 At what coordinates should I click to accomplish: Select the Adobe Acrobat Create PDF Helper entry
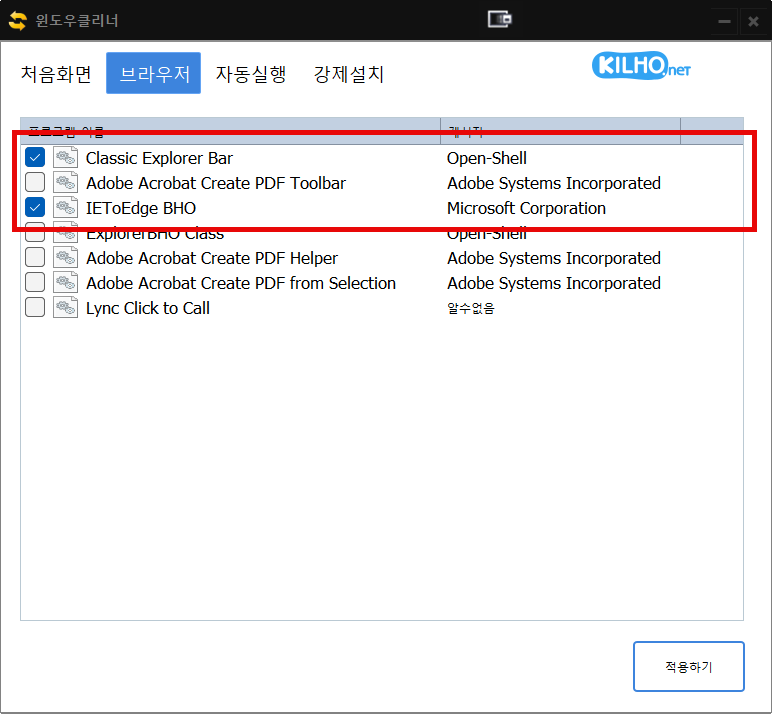212,258
